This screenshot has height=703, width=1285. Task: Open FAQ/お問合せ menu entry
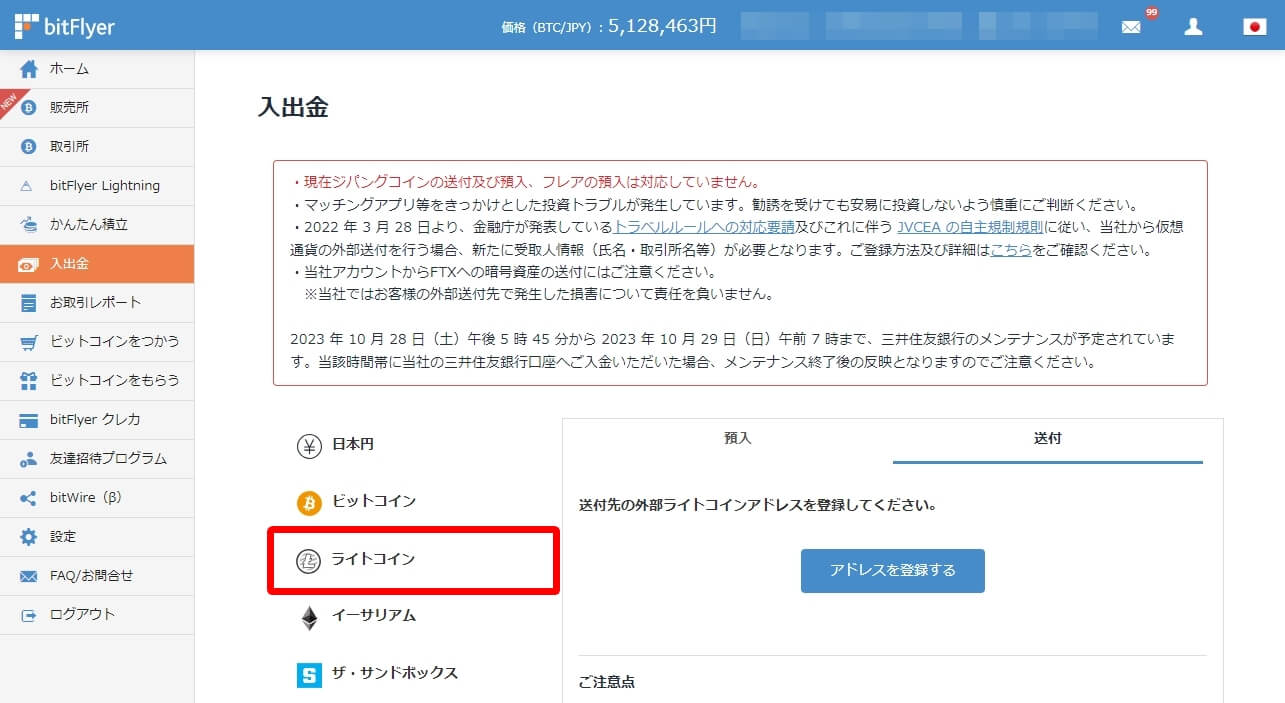97,576
